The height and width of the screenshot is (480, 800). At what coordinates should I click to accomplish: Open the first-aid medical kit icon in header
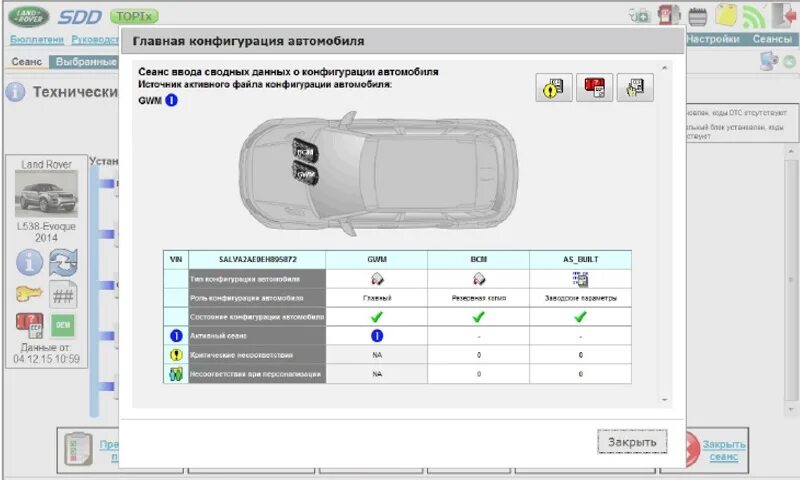click(x=639, y=16)
